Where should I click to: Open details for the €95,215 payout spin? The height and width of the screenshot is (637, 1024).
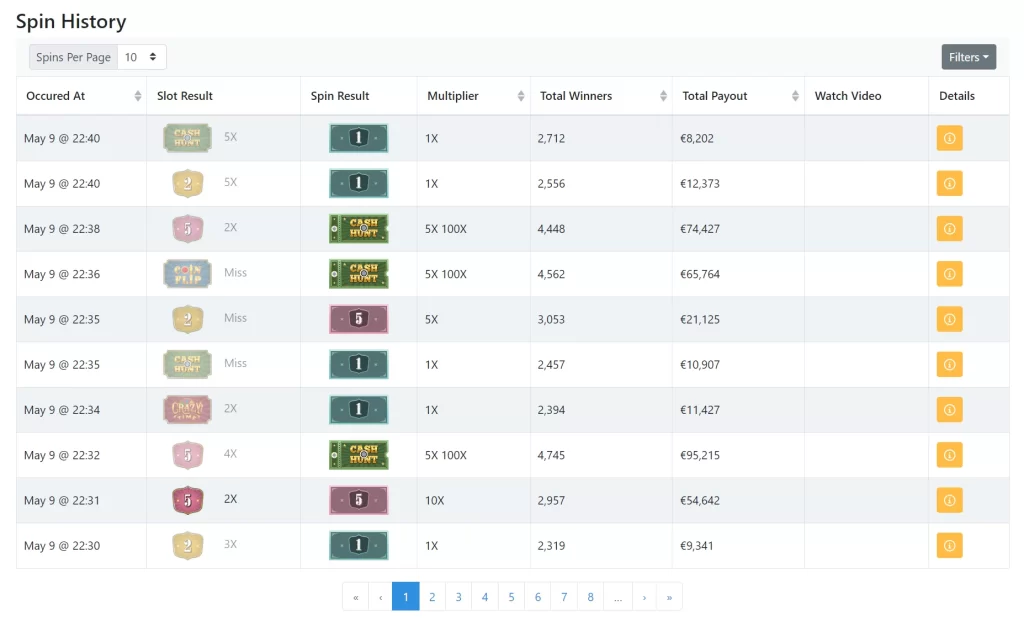(x=949, y=455)
